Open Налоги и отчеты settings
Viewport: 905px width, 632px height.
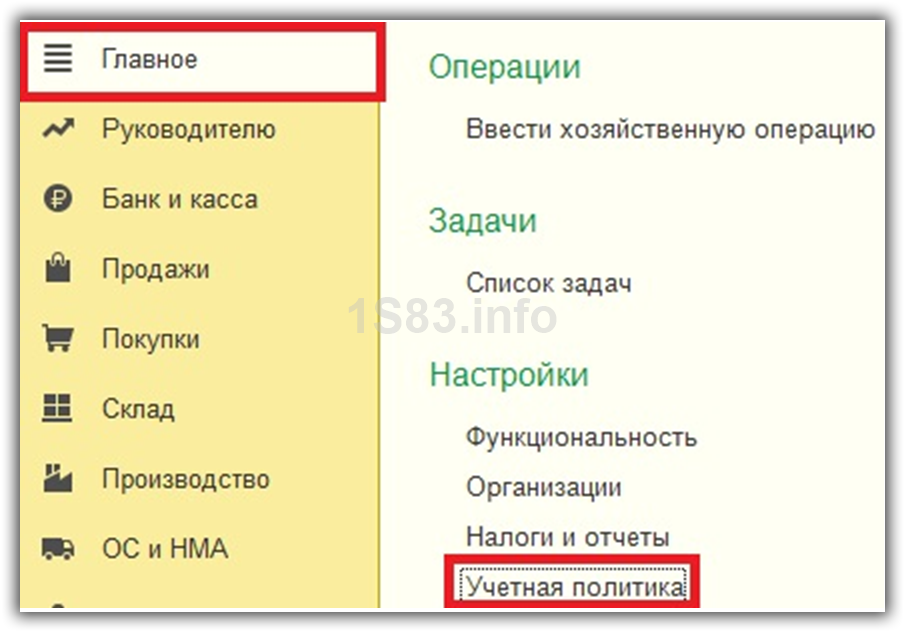point(567,537)
